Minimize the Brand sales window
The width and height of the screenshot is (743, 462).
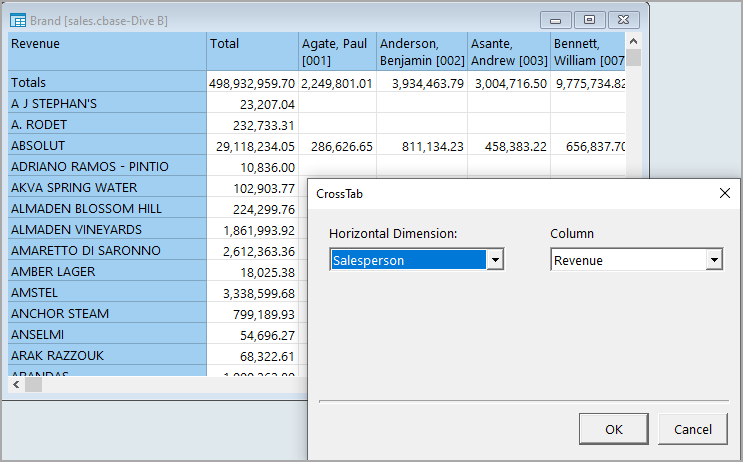pos(556,20)
